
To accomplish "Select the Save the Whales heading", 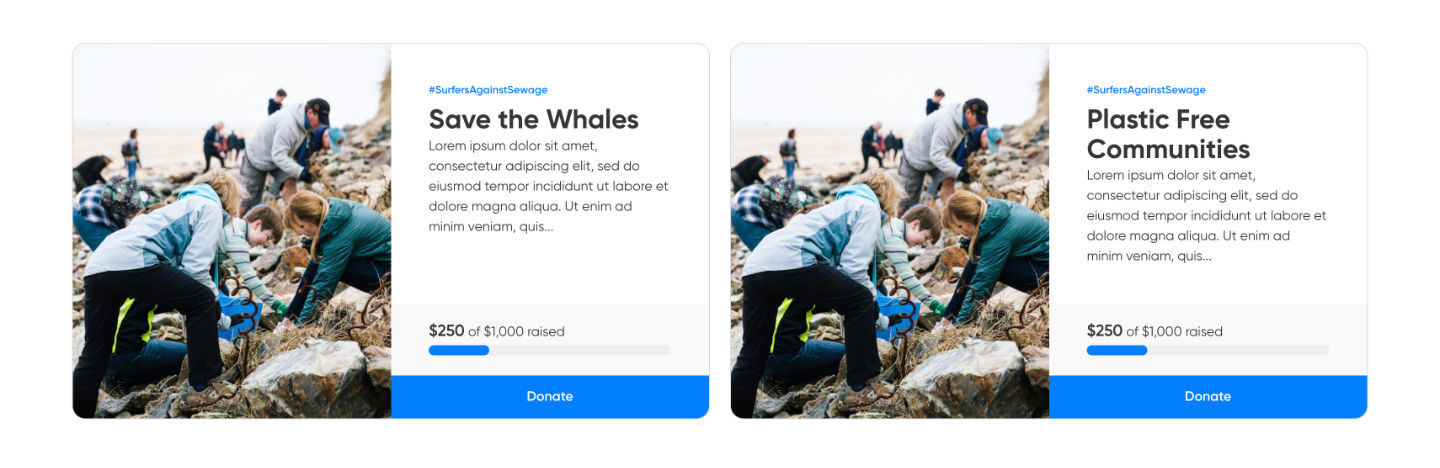I will pos(533,120).
